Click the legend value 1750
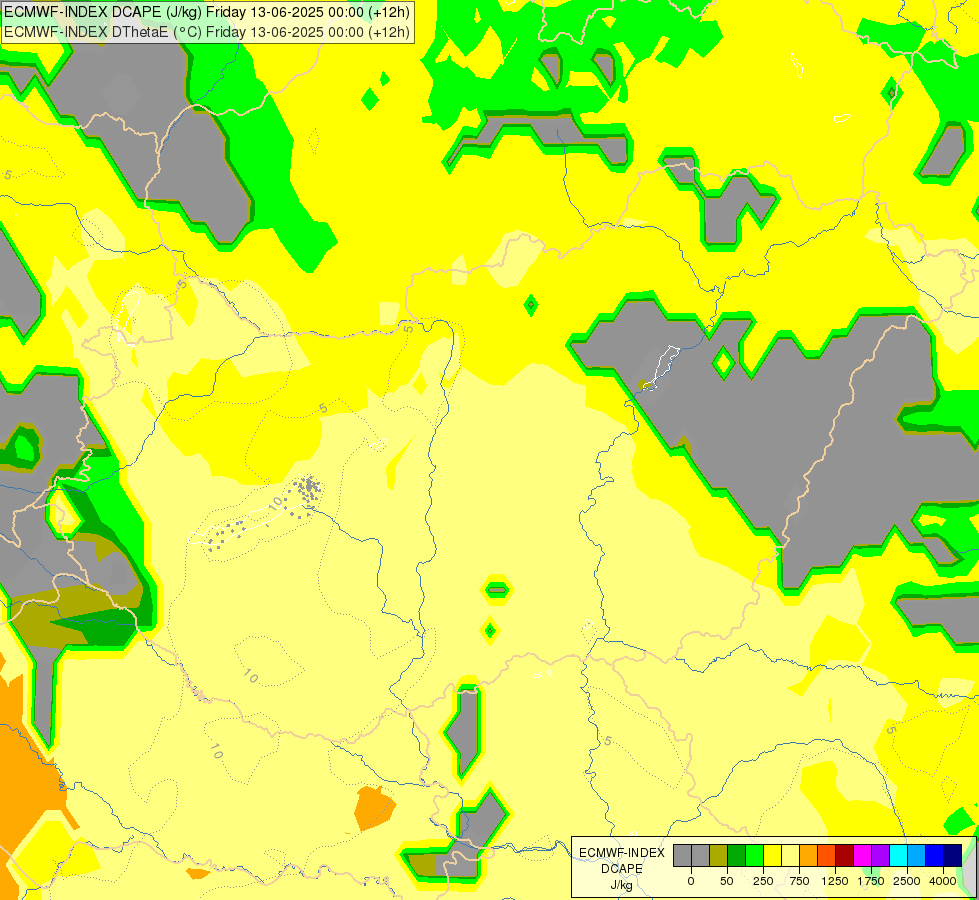This screenshot has width=979, height=900. coord(871,881)
